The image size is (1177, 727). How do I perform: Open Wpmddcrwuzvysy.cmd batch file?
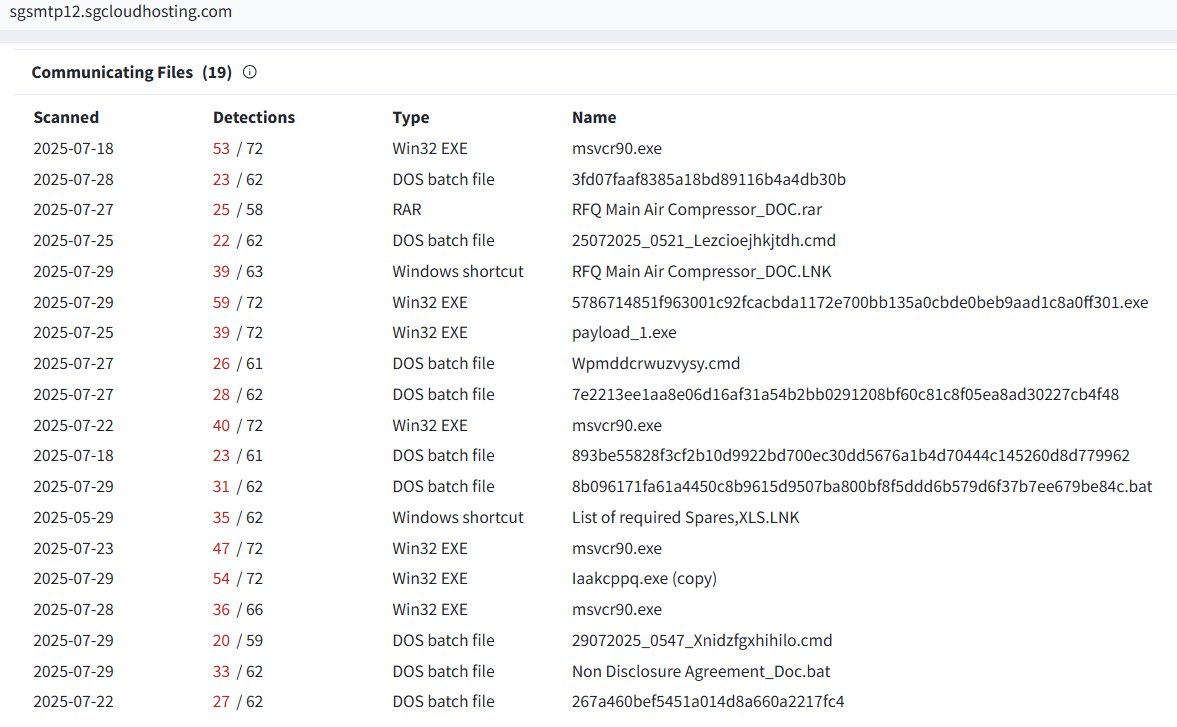(655, 363)
